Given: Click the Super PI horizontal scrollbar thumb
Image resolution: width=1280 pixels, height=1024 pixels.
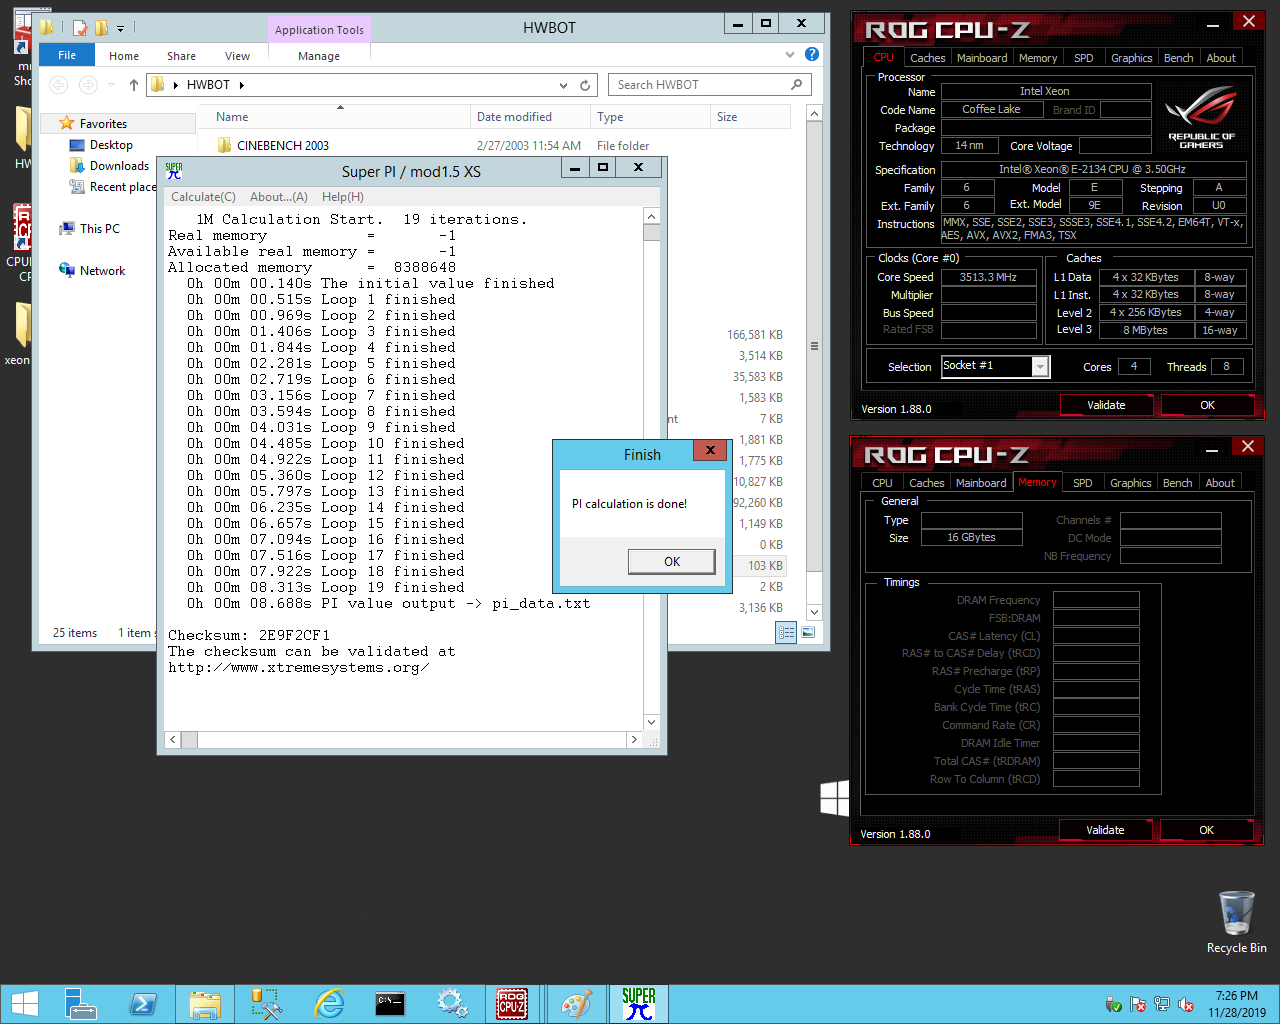Looking at the screenshot, I should pos(189,740).
